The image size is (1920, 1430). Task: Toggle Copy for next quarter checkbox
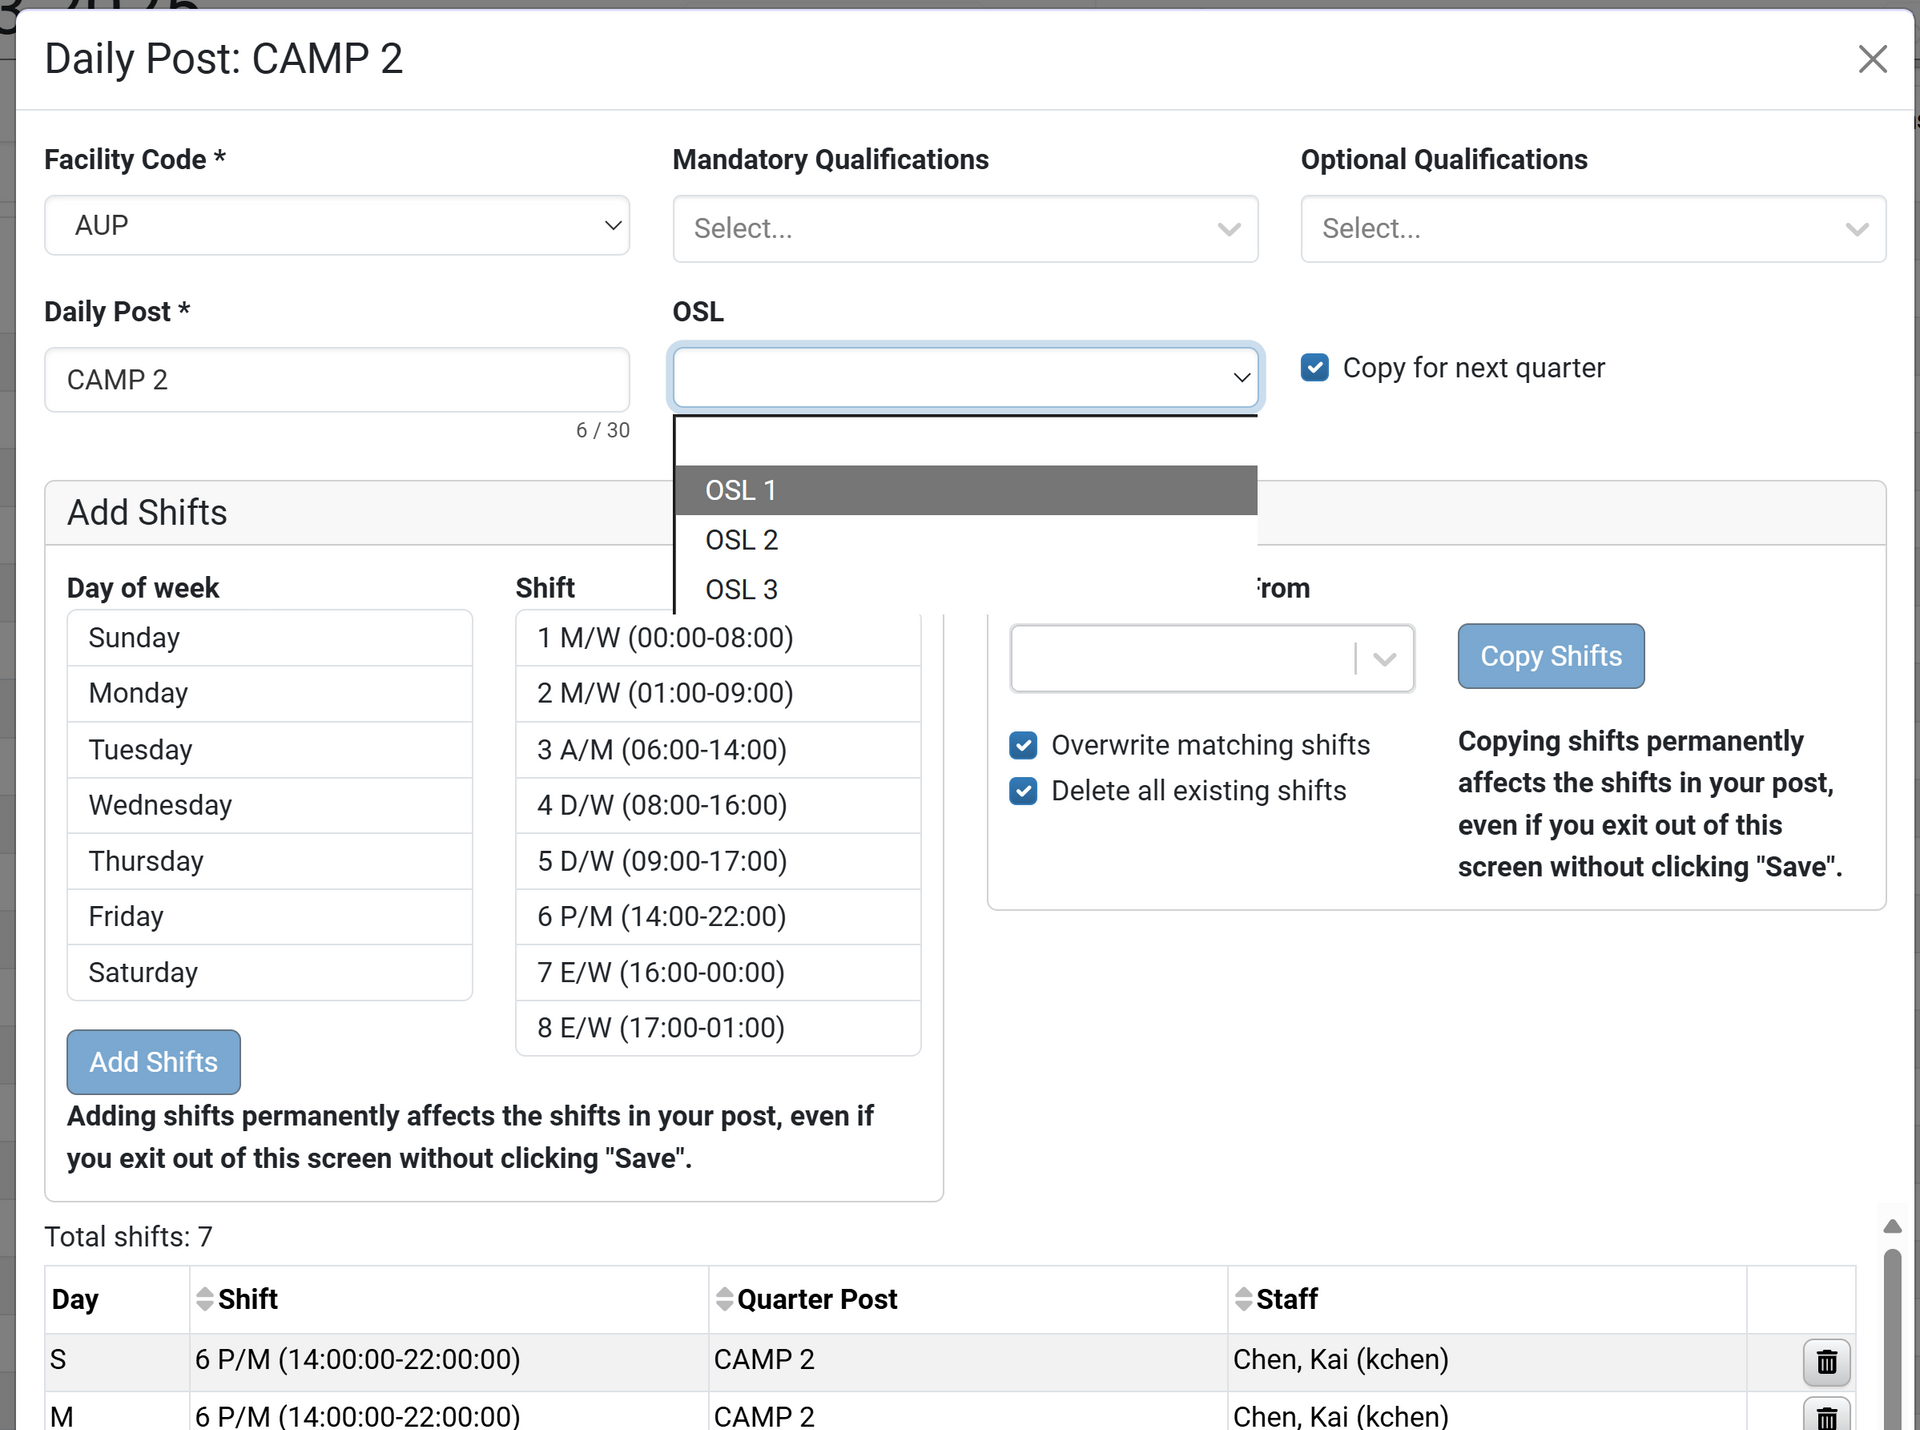1315,368
